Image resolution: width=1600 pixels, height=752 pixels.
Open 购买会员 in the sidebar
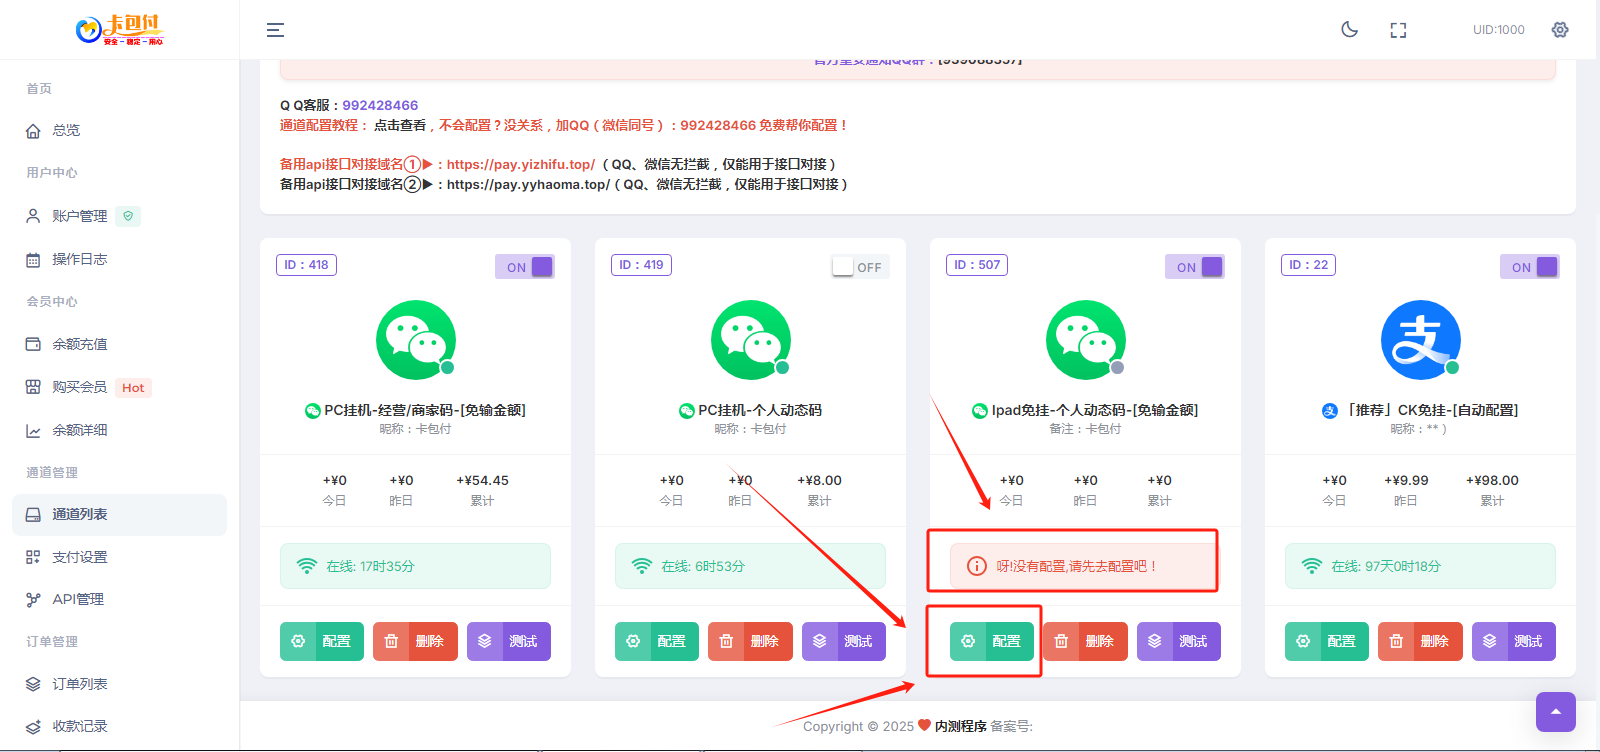[x=119, y=387]
